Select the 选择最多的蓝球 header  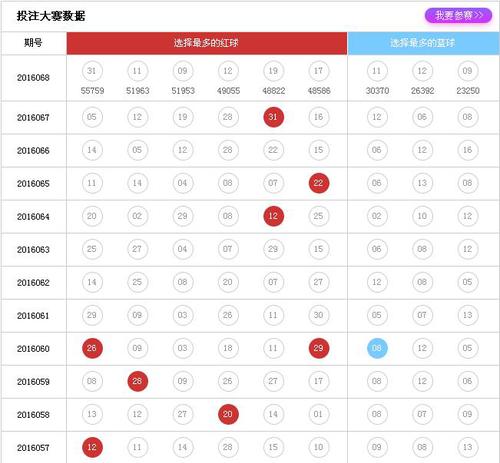(x=423, y=43)
